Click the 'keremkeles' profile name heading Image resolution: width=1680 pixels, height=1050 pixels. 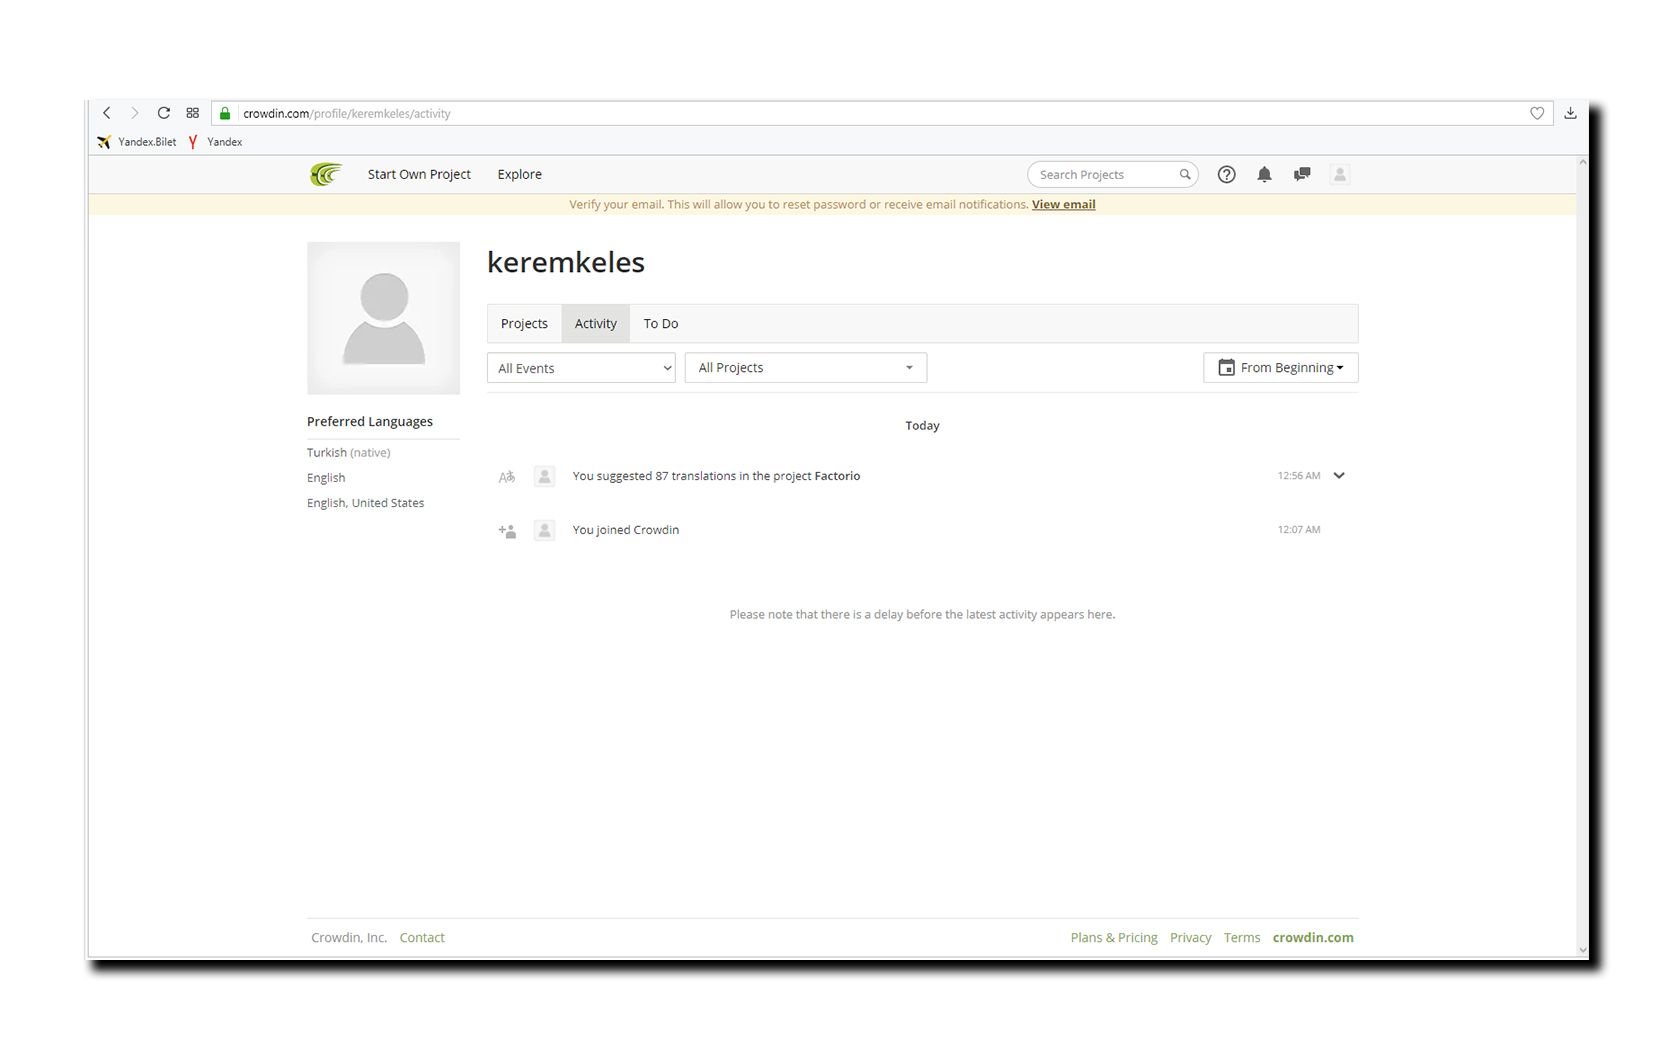[x=566, y=262]
